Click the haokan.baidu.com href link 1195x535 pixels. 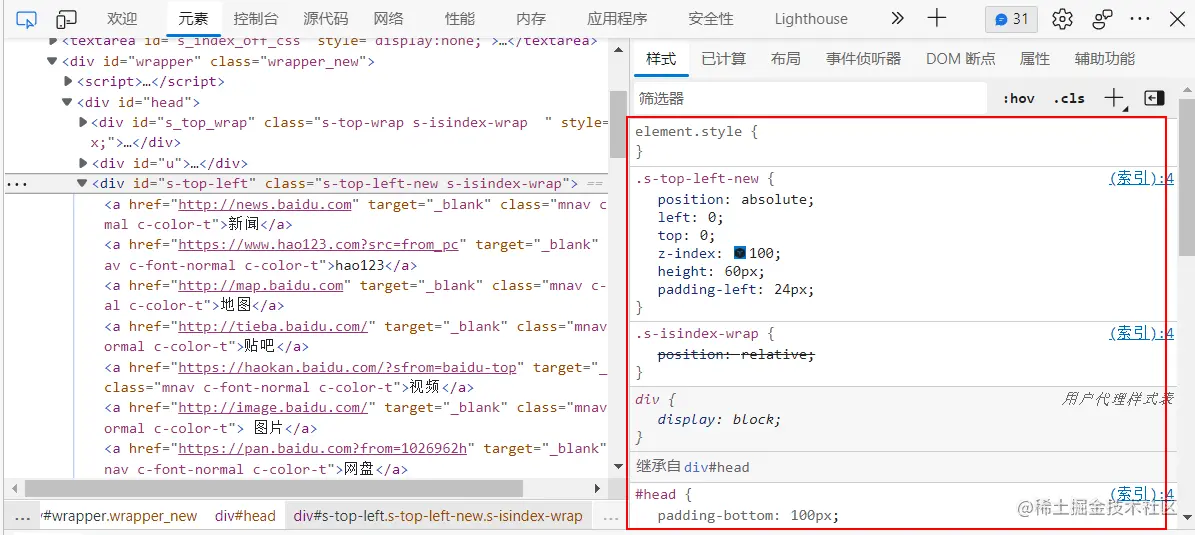pos(348,367)
